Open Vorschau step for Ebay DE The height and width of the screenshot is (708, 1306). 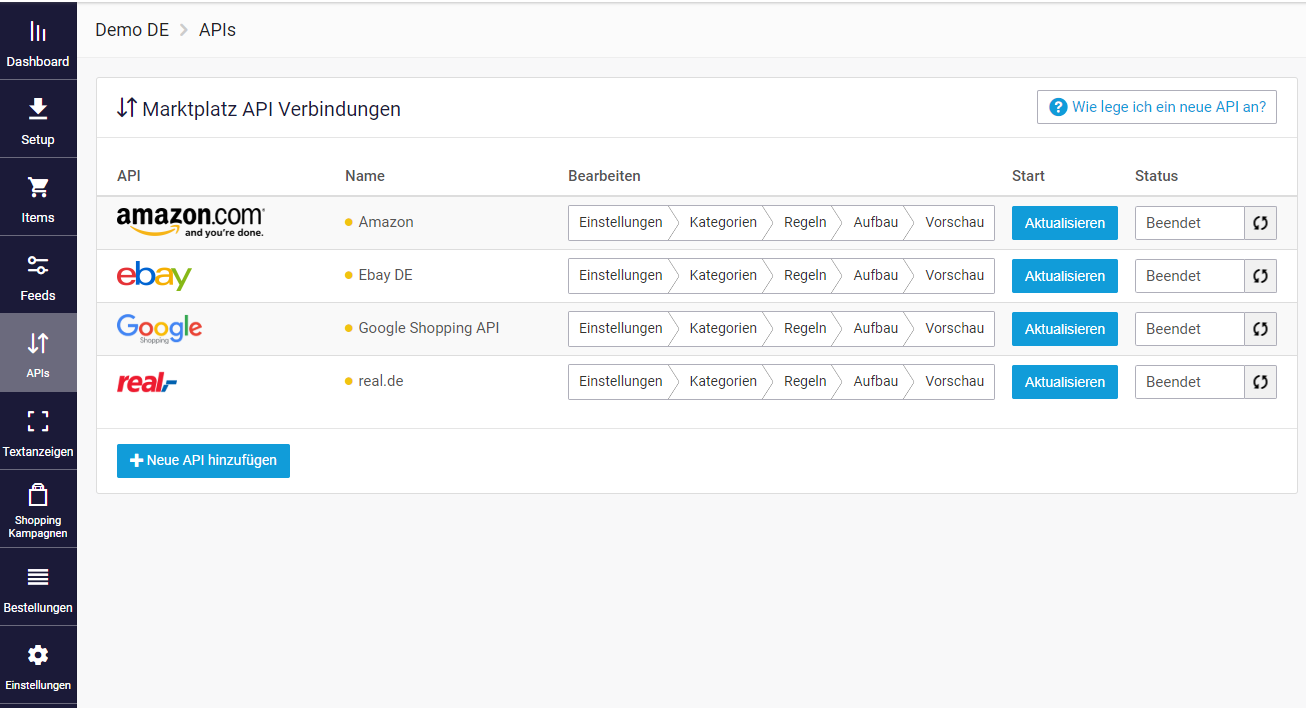[954, 276]
